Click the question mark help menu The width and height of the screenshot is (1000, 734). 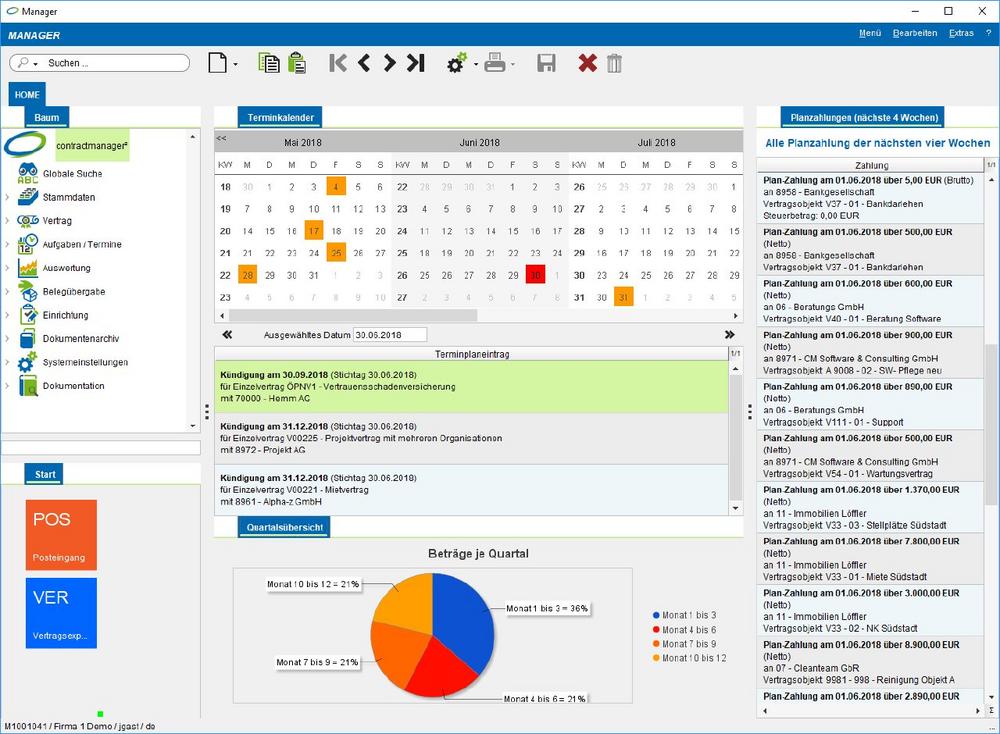click(989, 33)
